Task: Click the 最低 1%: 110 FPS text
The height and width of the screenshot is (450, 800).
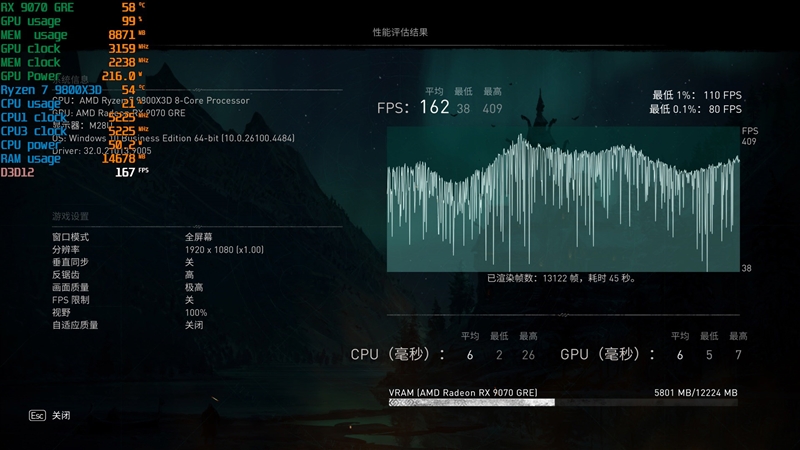Action: tap(697, 95)
